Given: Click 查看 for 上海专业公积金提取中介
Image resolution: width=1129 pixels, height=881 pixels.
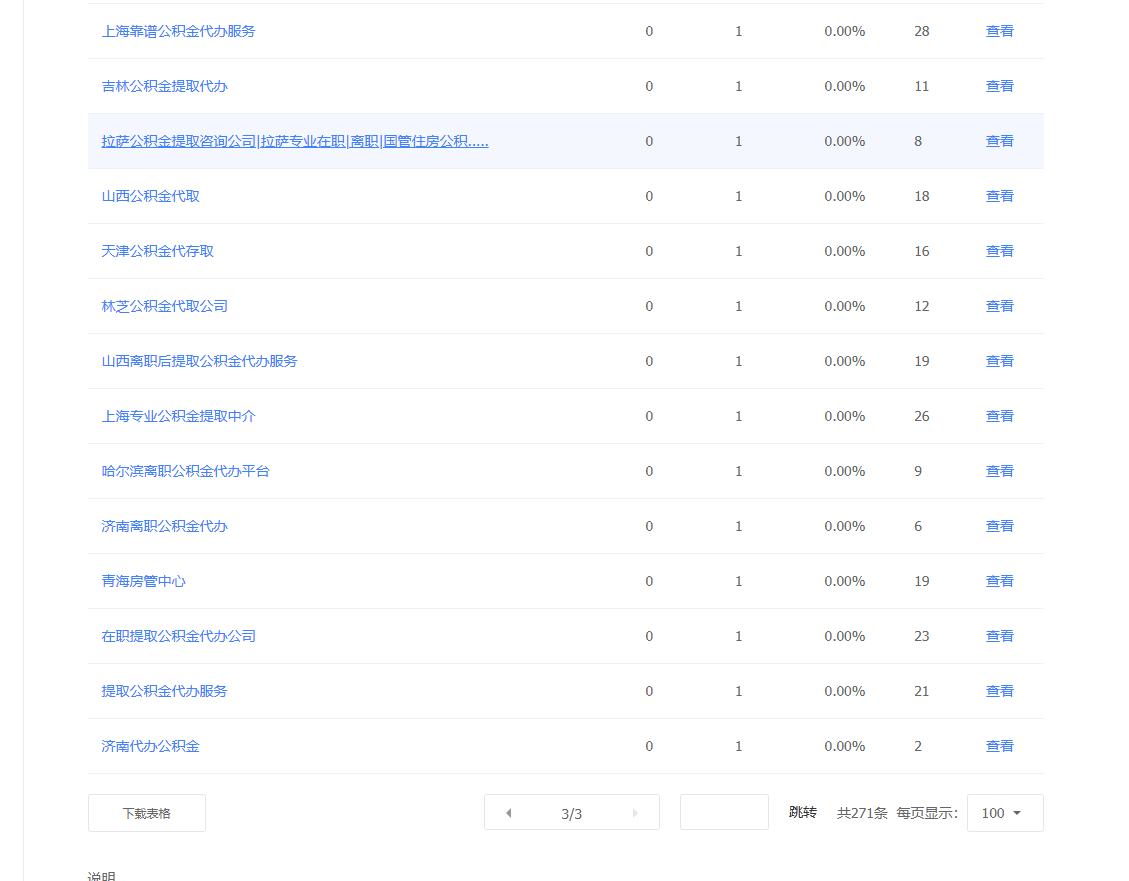Looking at the screenshot, I should tap(999, 416).
